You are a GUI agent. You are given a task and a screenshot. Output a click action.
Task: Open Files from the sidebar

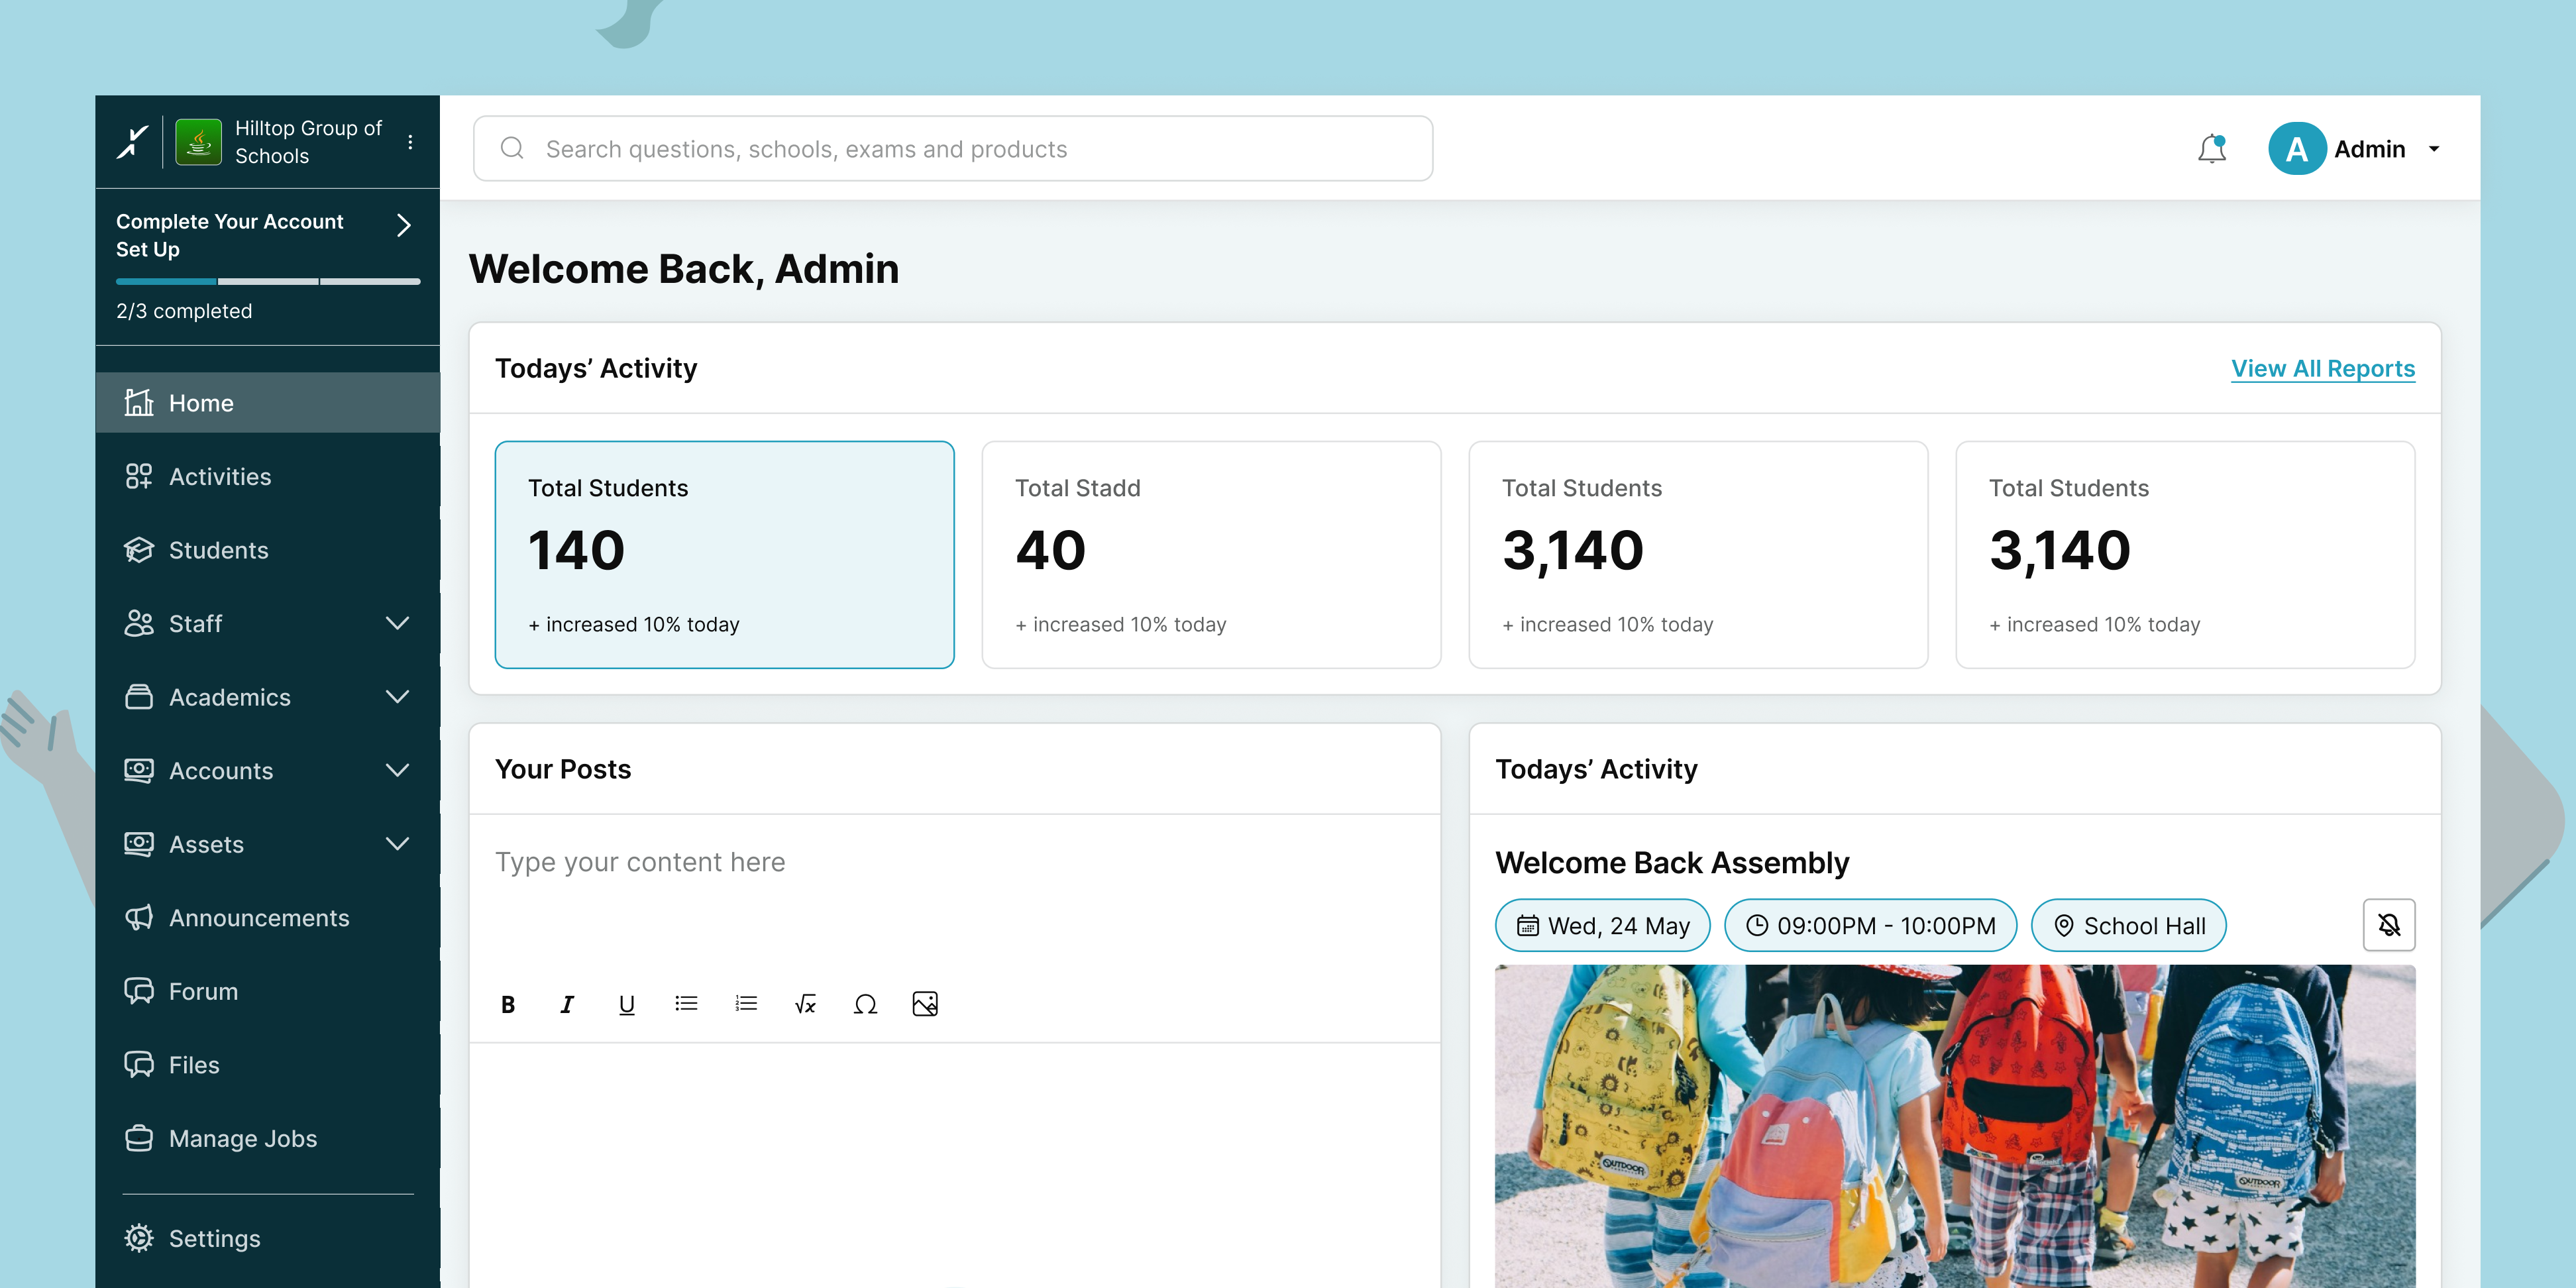pos(268,1064)
